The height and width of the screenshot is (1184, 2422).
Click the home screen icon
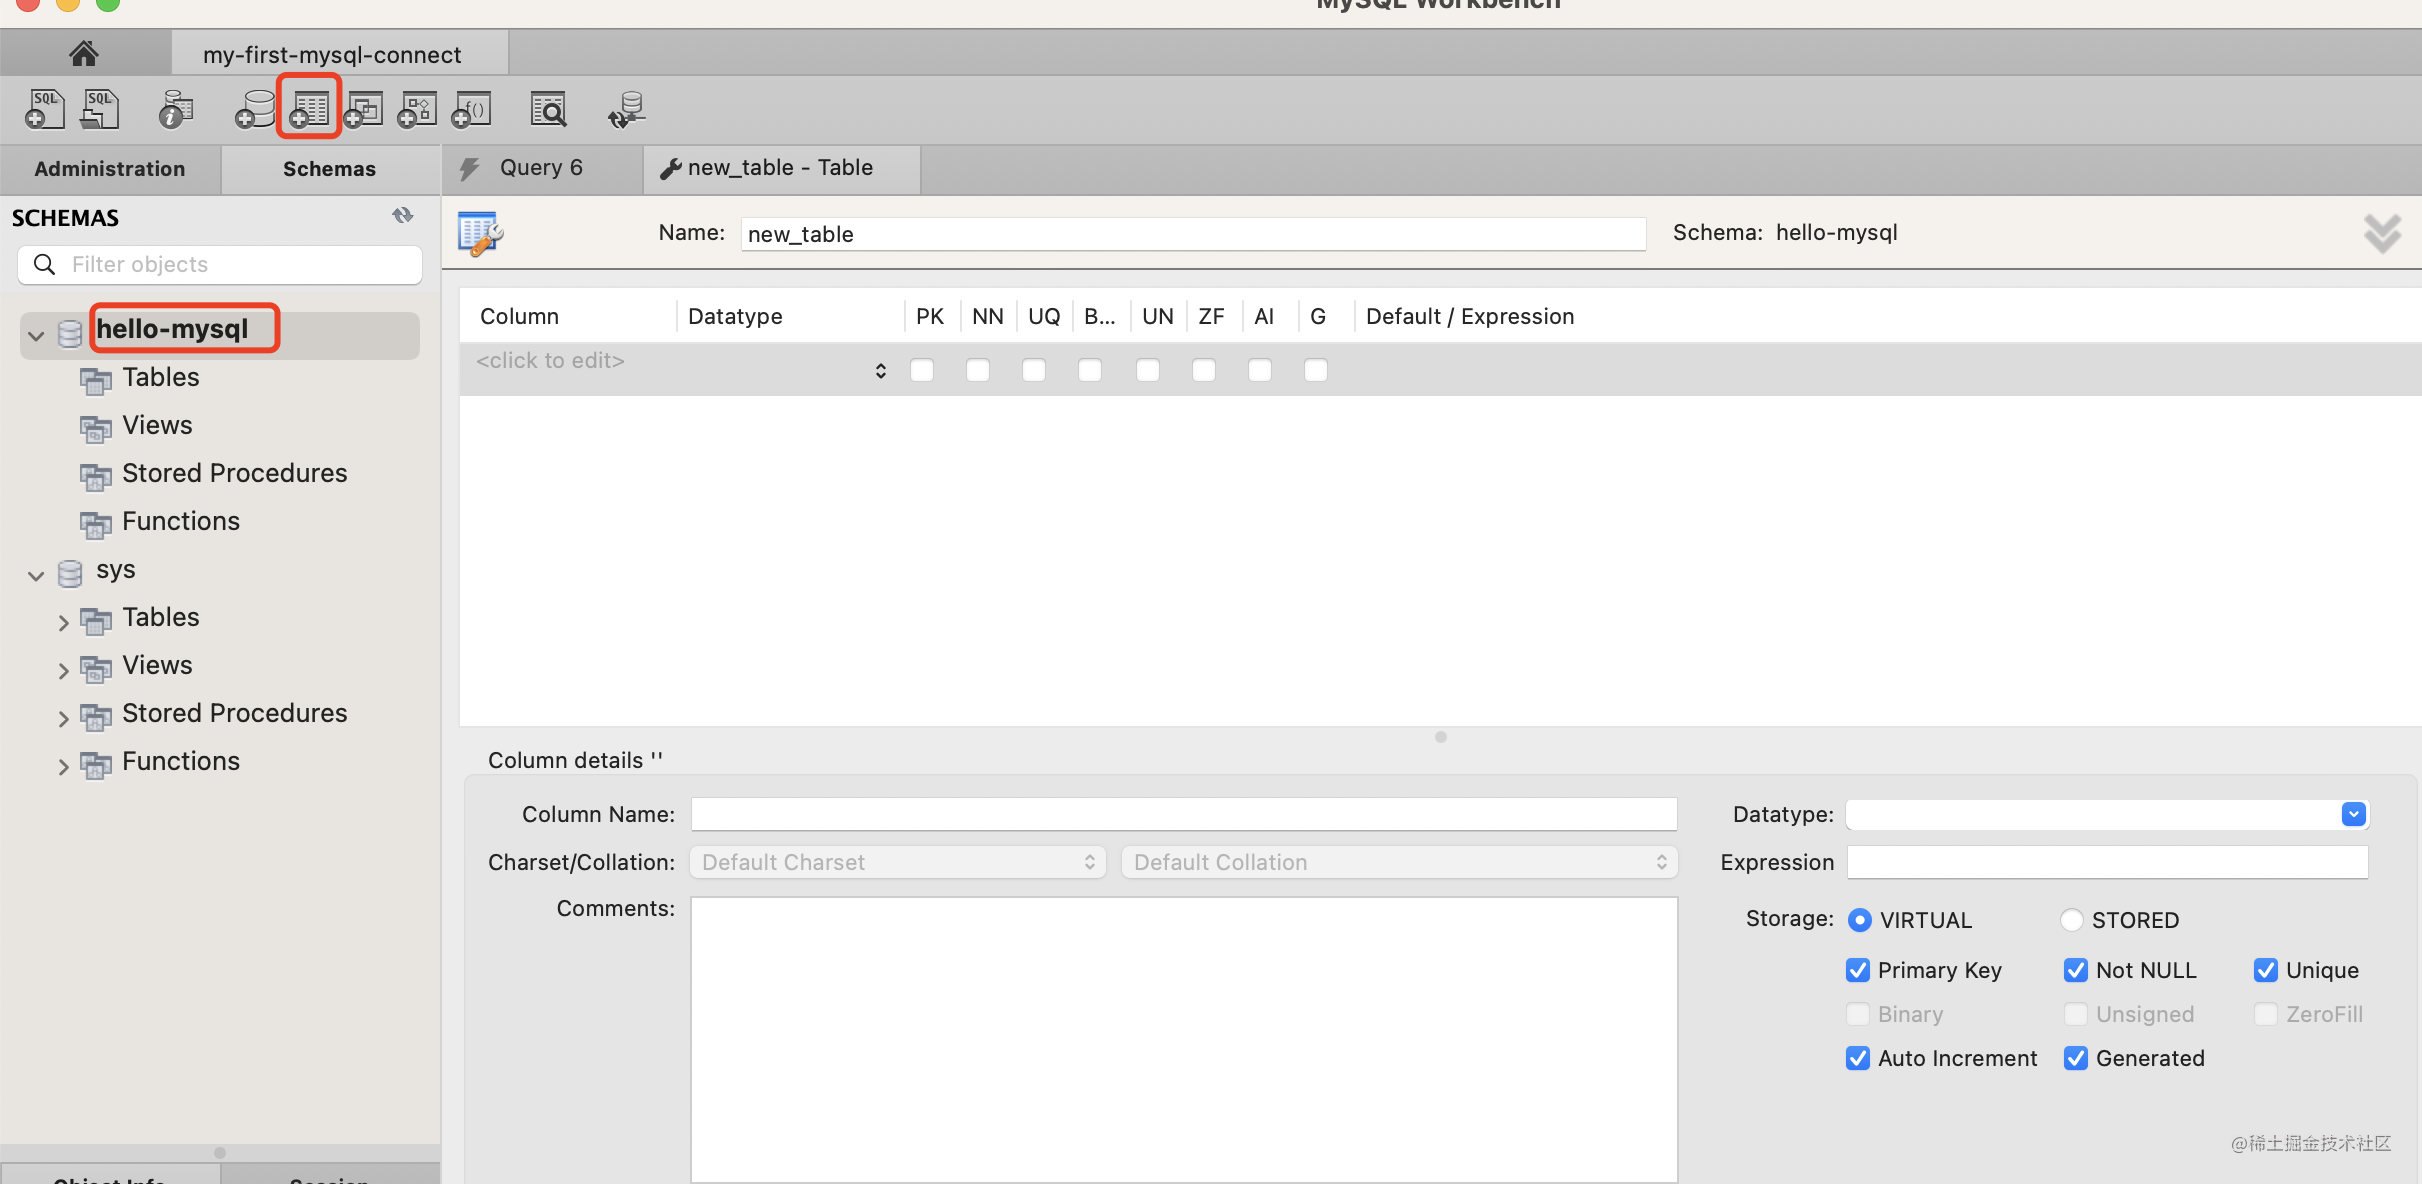(84, 53)
